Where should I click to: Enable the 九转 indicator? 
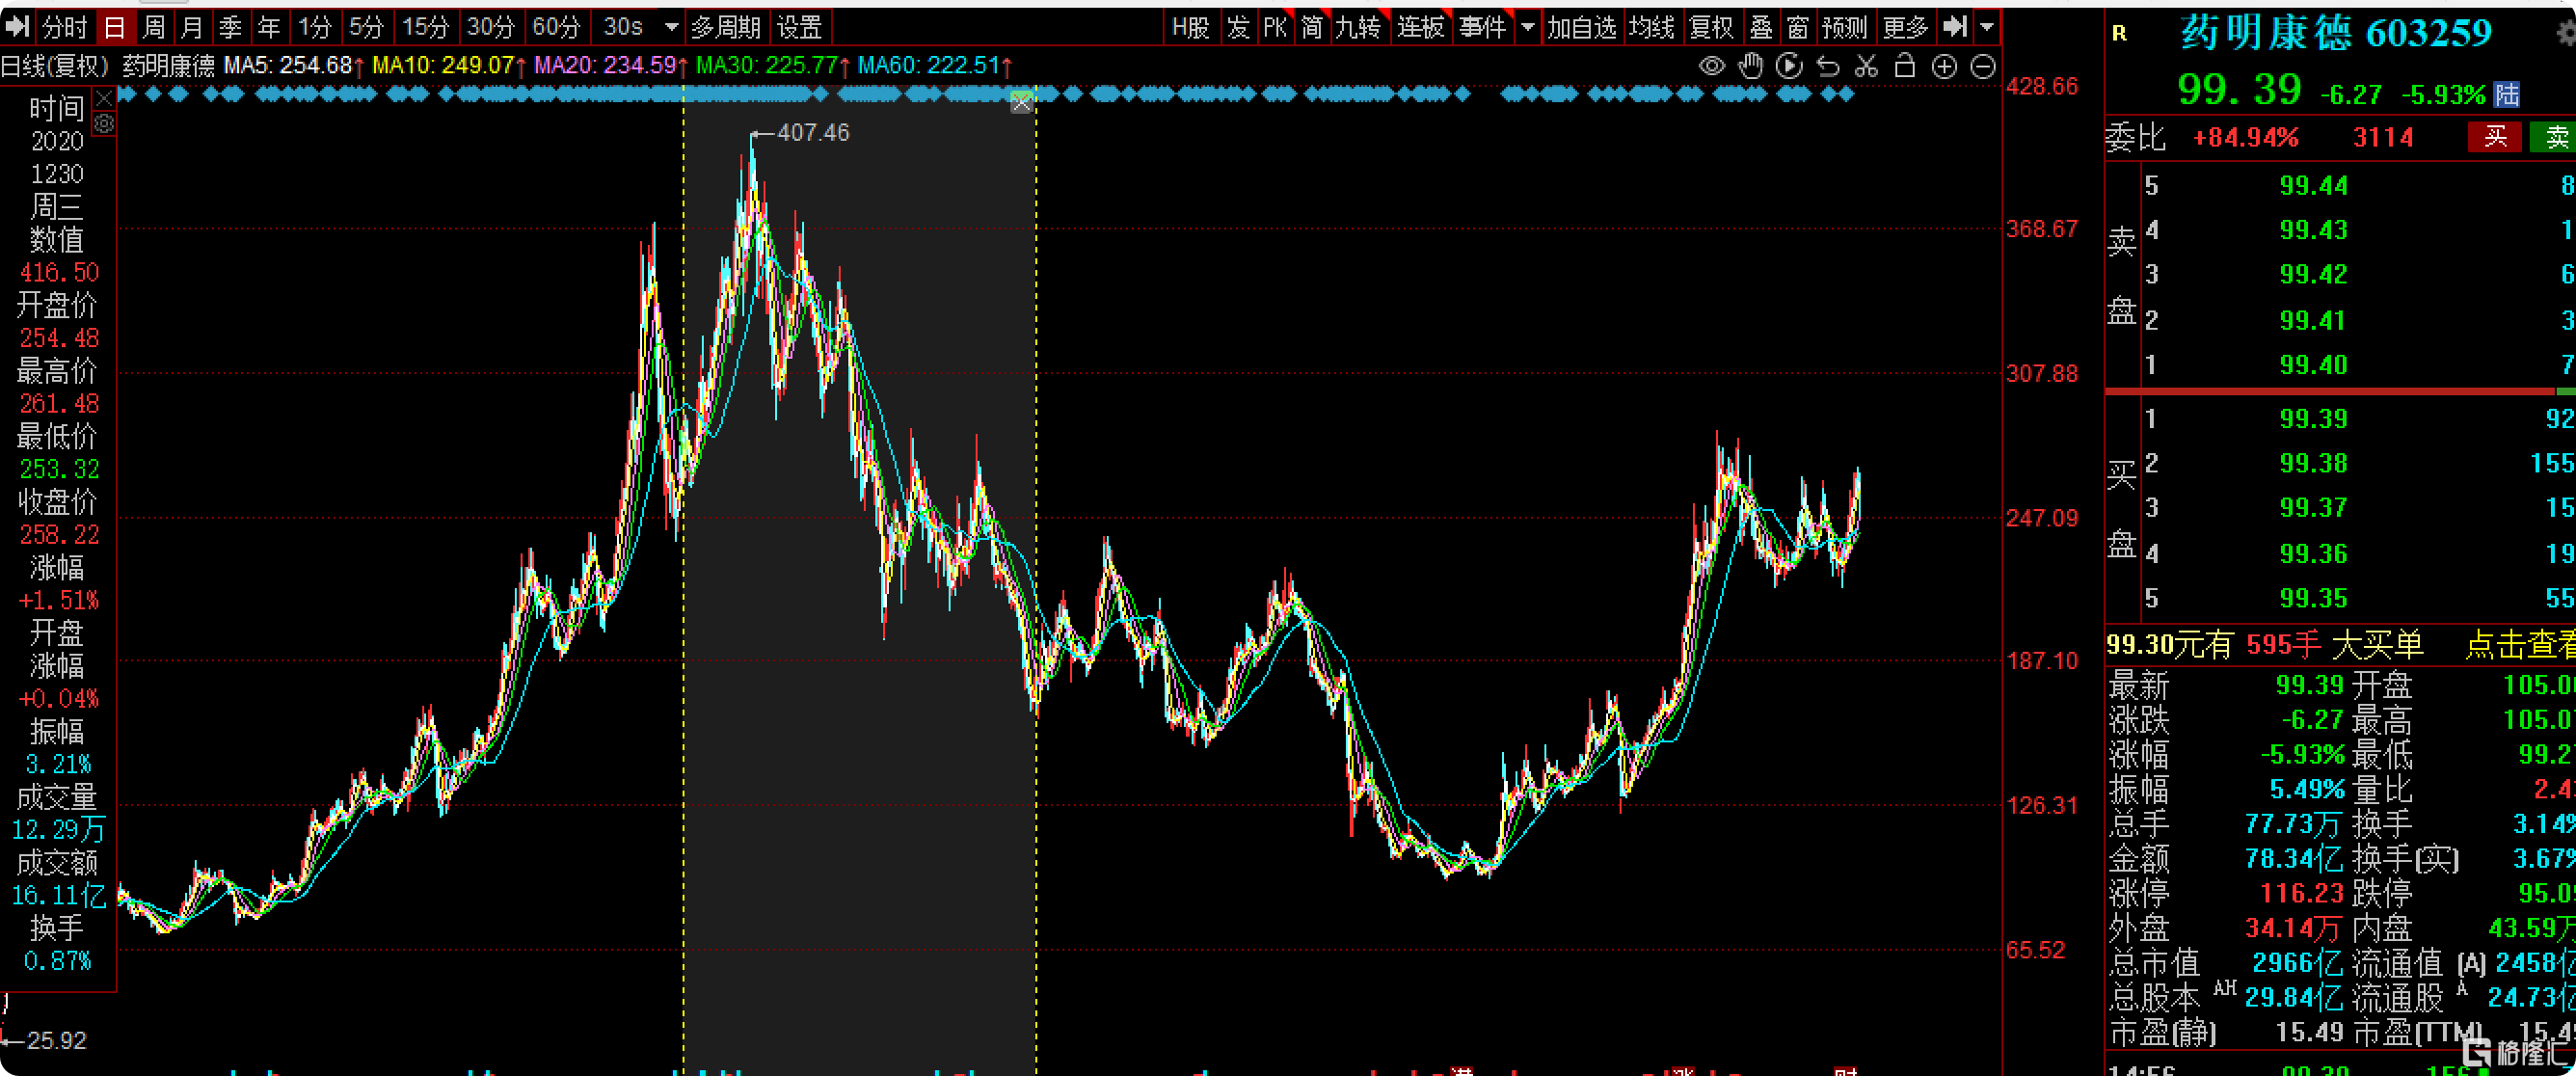(x=1358, y=27)
